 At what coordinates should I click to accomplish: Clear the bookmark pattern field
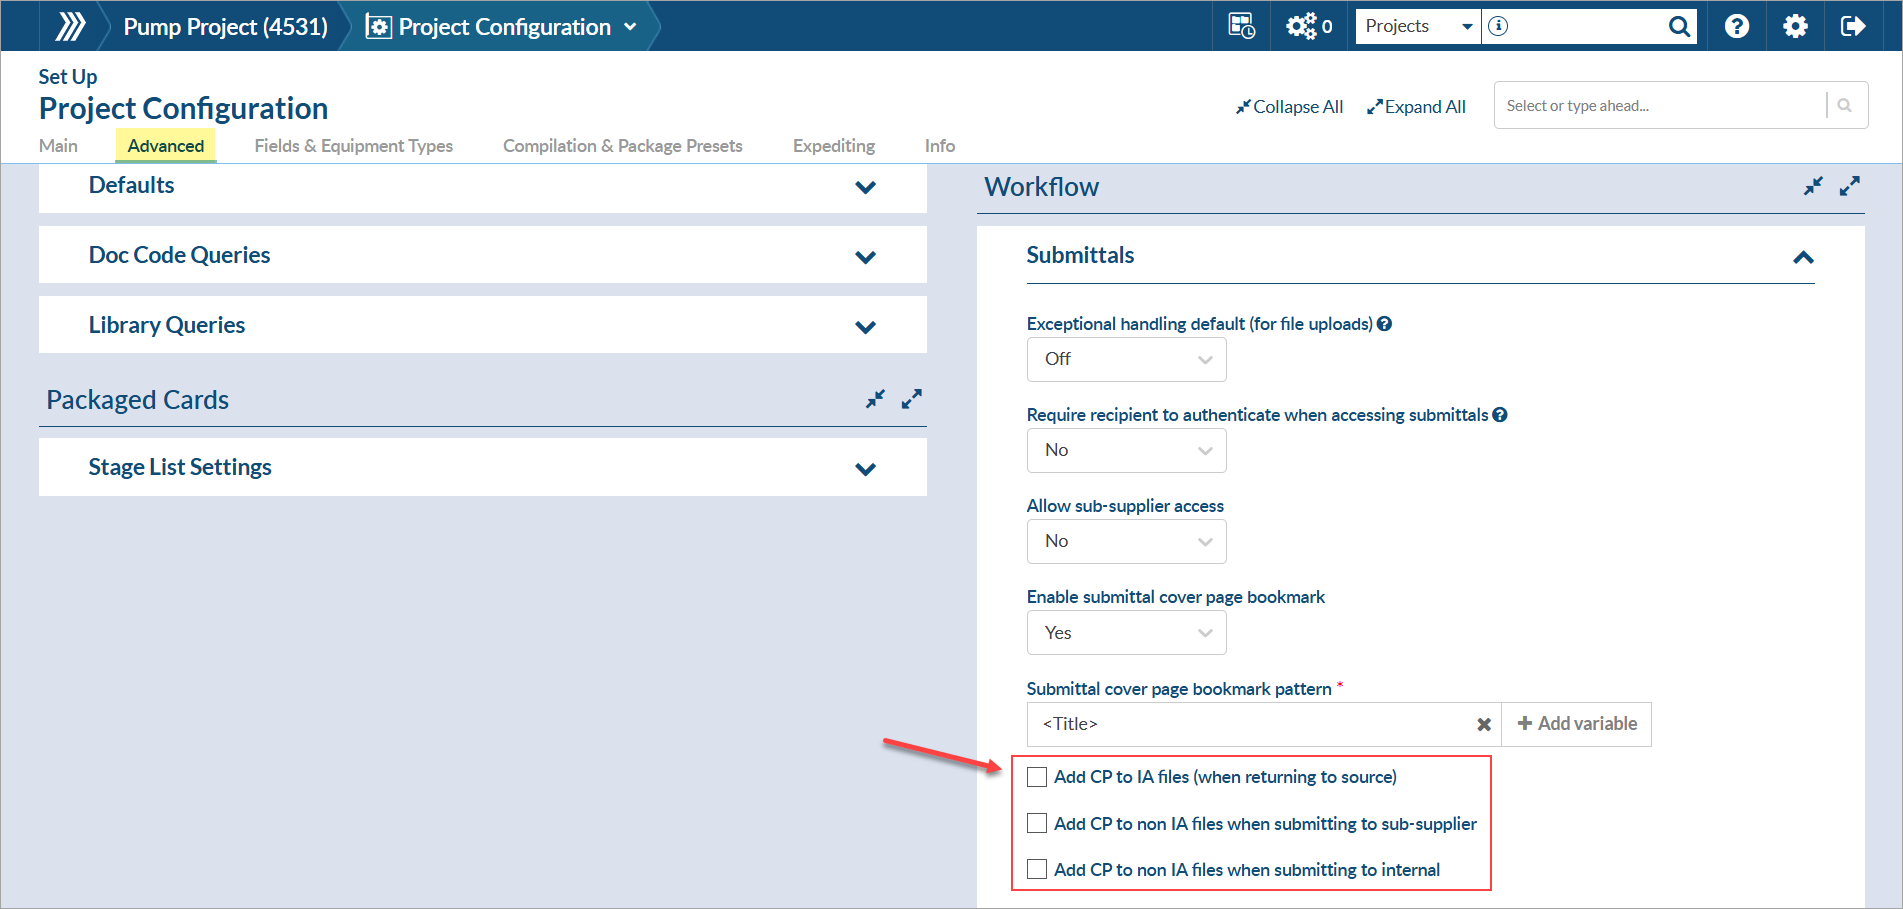[x=1484, y=725]
